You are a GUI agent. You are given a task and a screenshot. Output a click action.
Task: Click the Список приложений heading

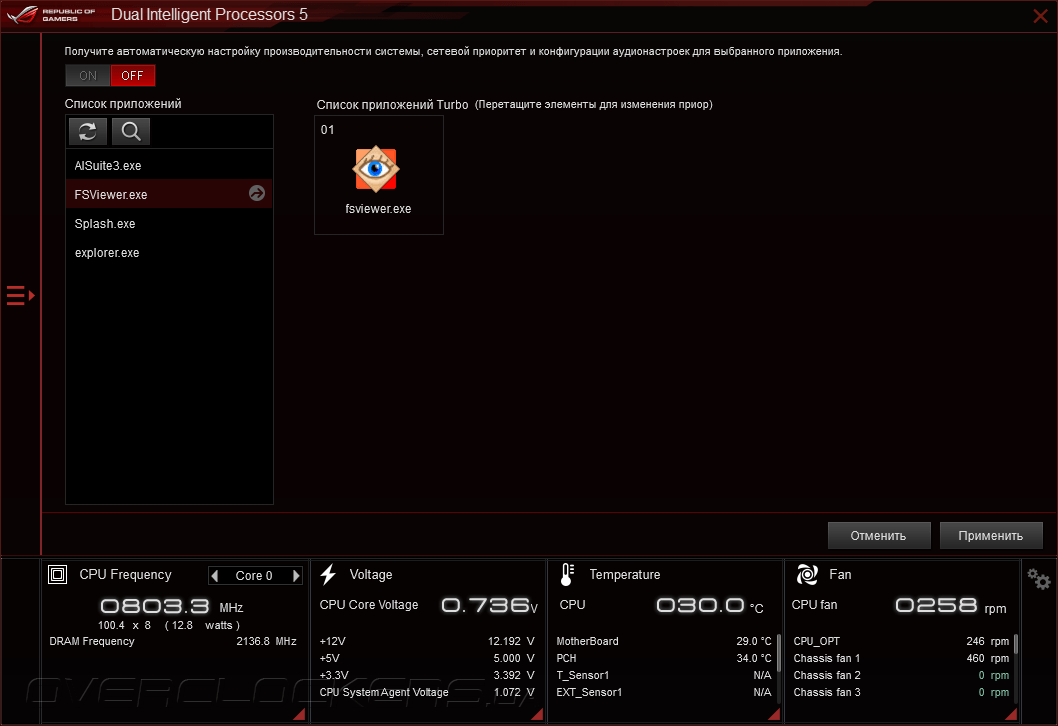[123, 104]
